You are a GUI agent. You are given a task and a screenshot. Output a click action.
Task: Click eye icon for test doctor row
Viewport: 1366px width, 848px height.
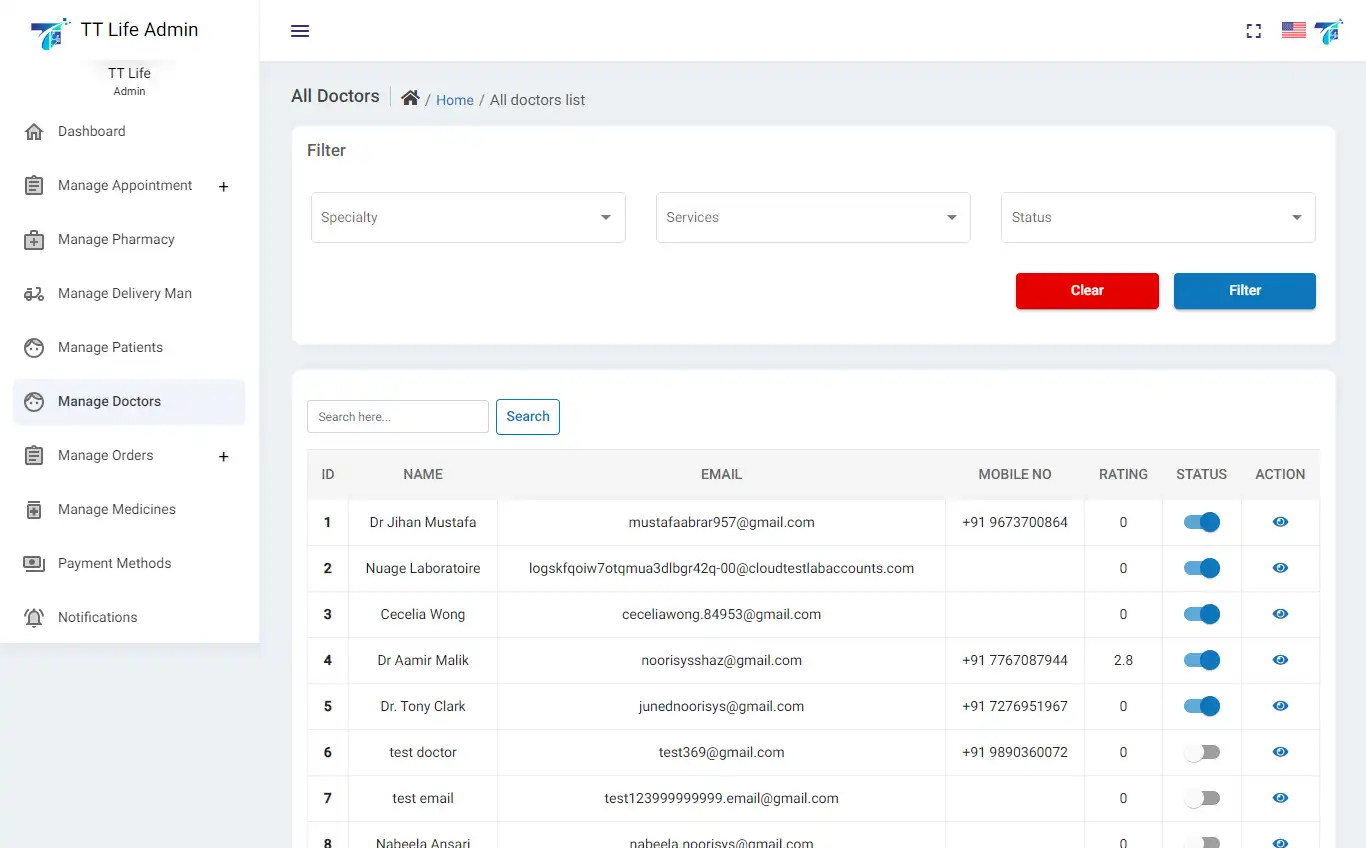pos(1280,752)
